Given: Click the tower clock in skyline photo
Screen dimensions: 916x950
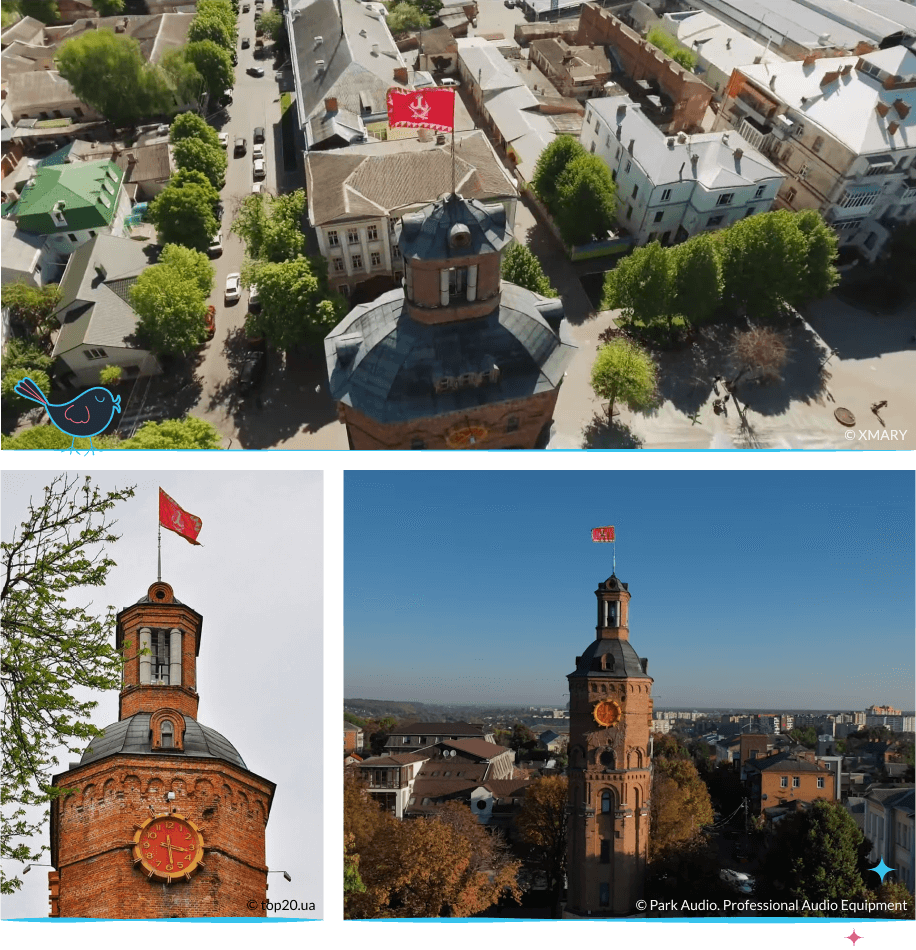Looking at the screenshot, I should [x=606, y=712].
